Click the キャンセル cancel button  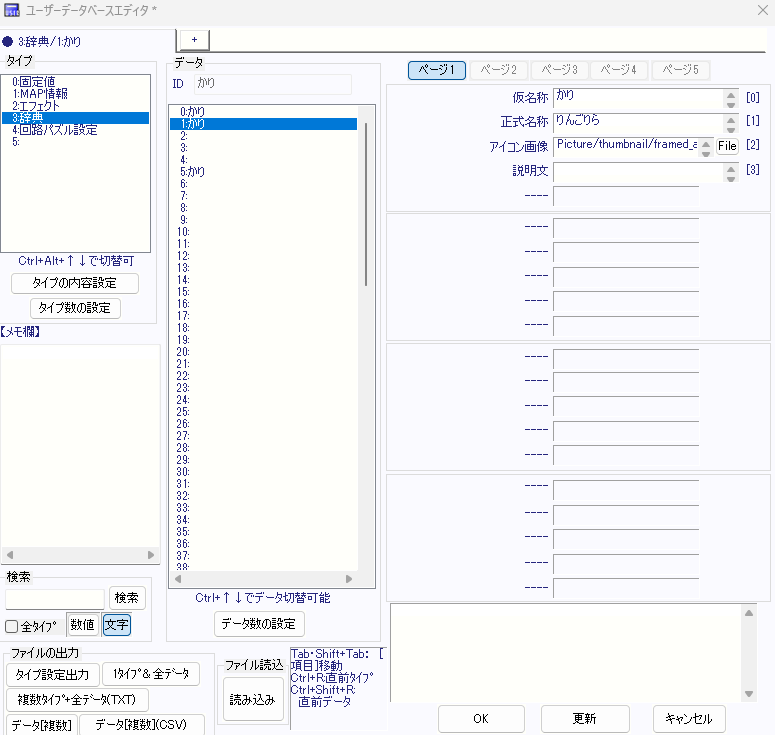tap(689, 718)
